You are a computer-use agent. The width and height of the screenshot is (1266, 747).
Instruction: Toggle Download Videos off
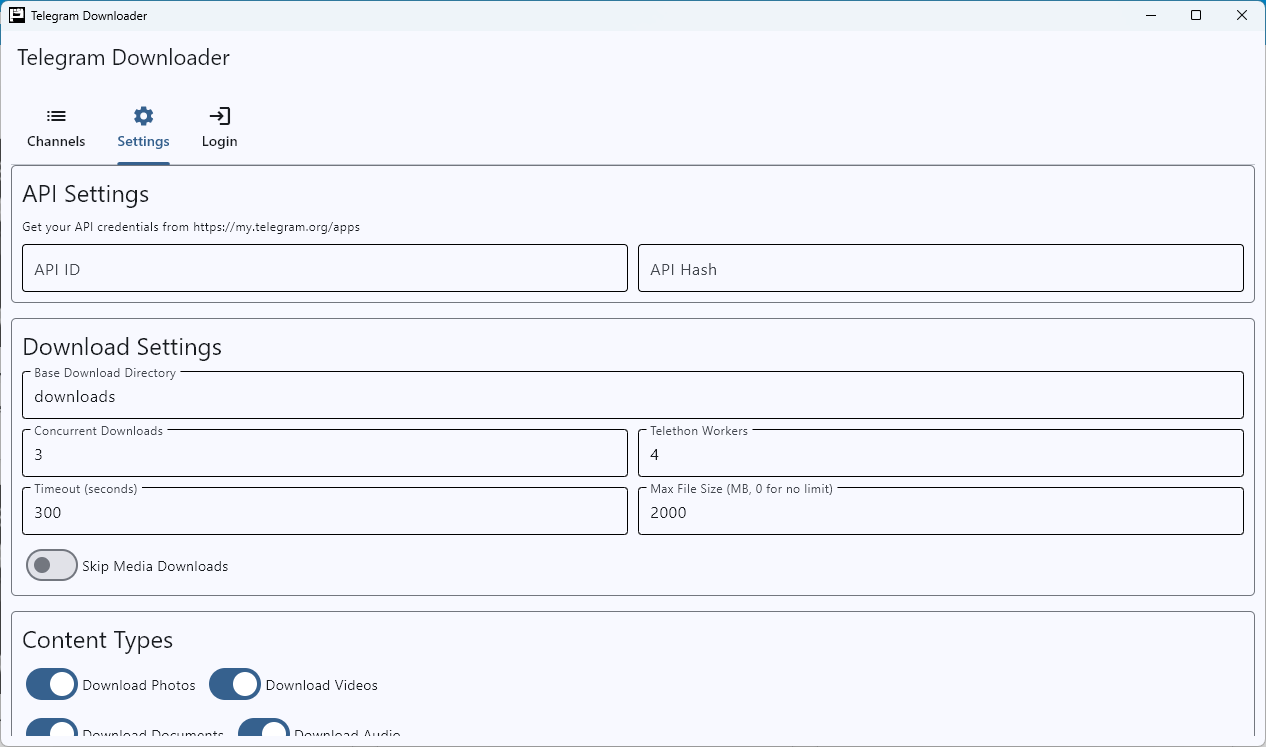tap(234, 684)
